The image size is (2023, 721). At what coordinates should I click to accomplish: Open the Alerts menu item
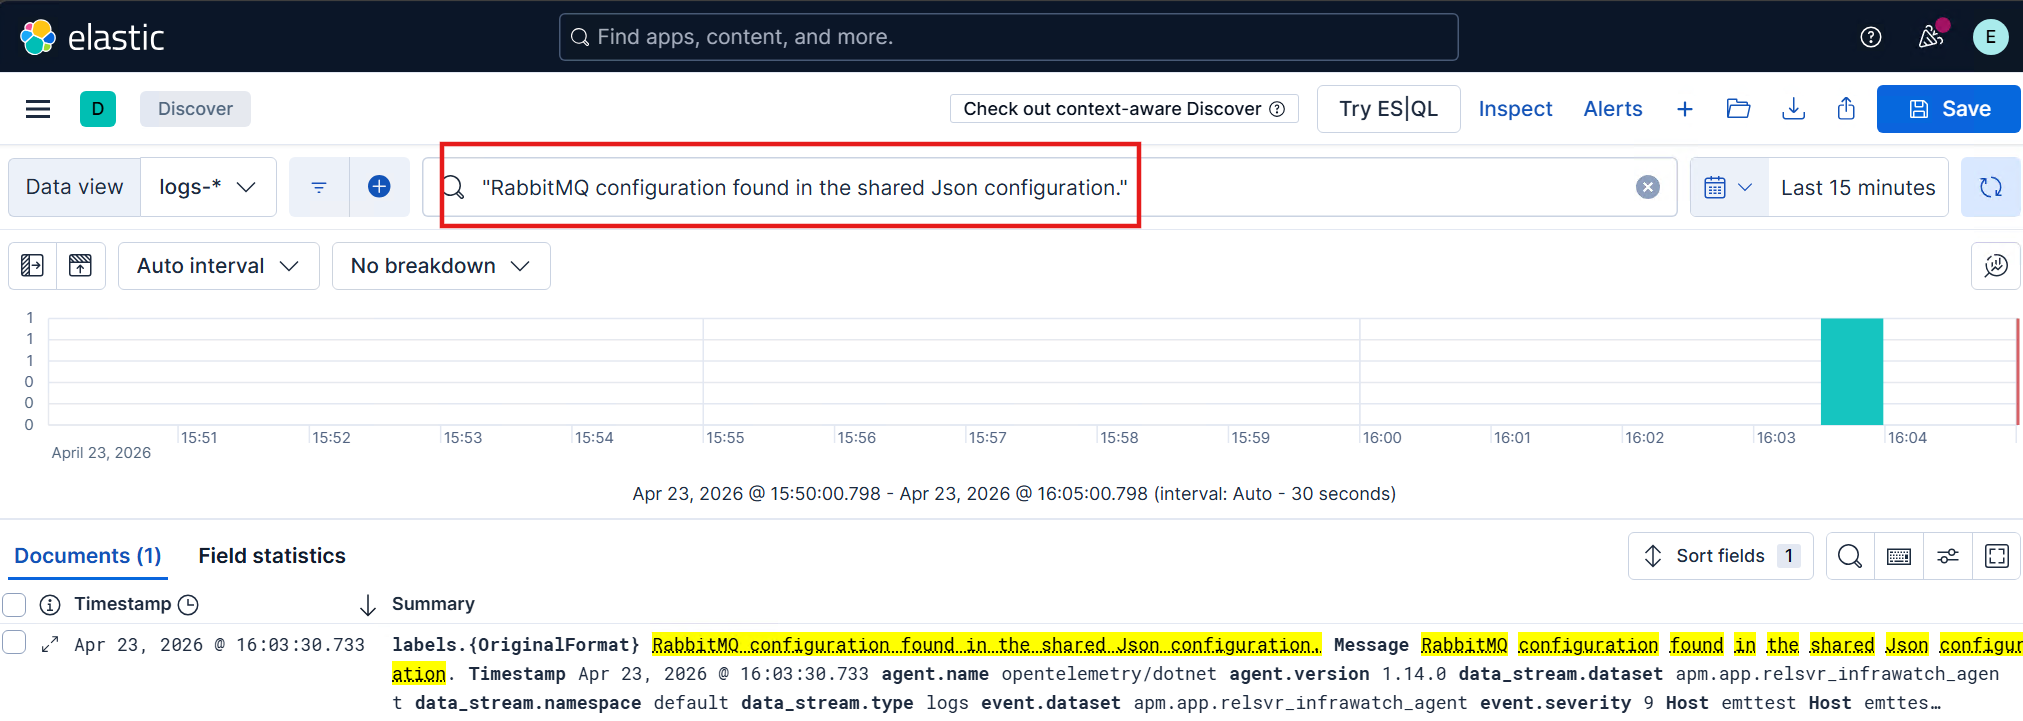coord(1613,109)
